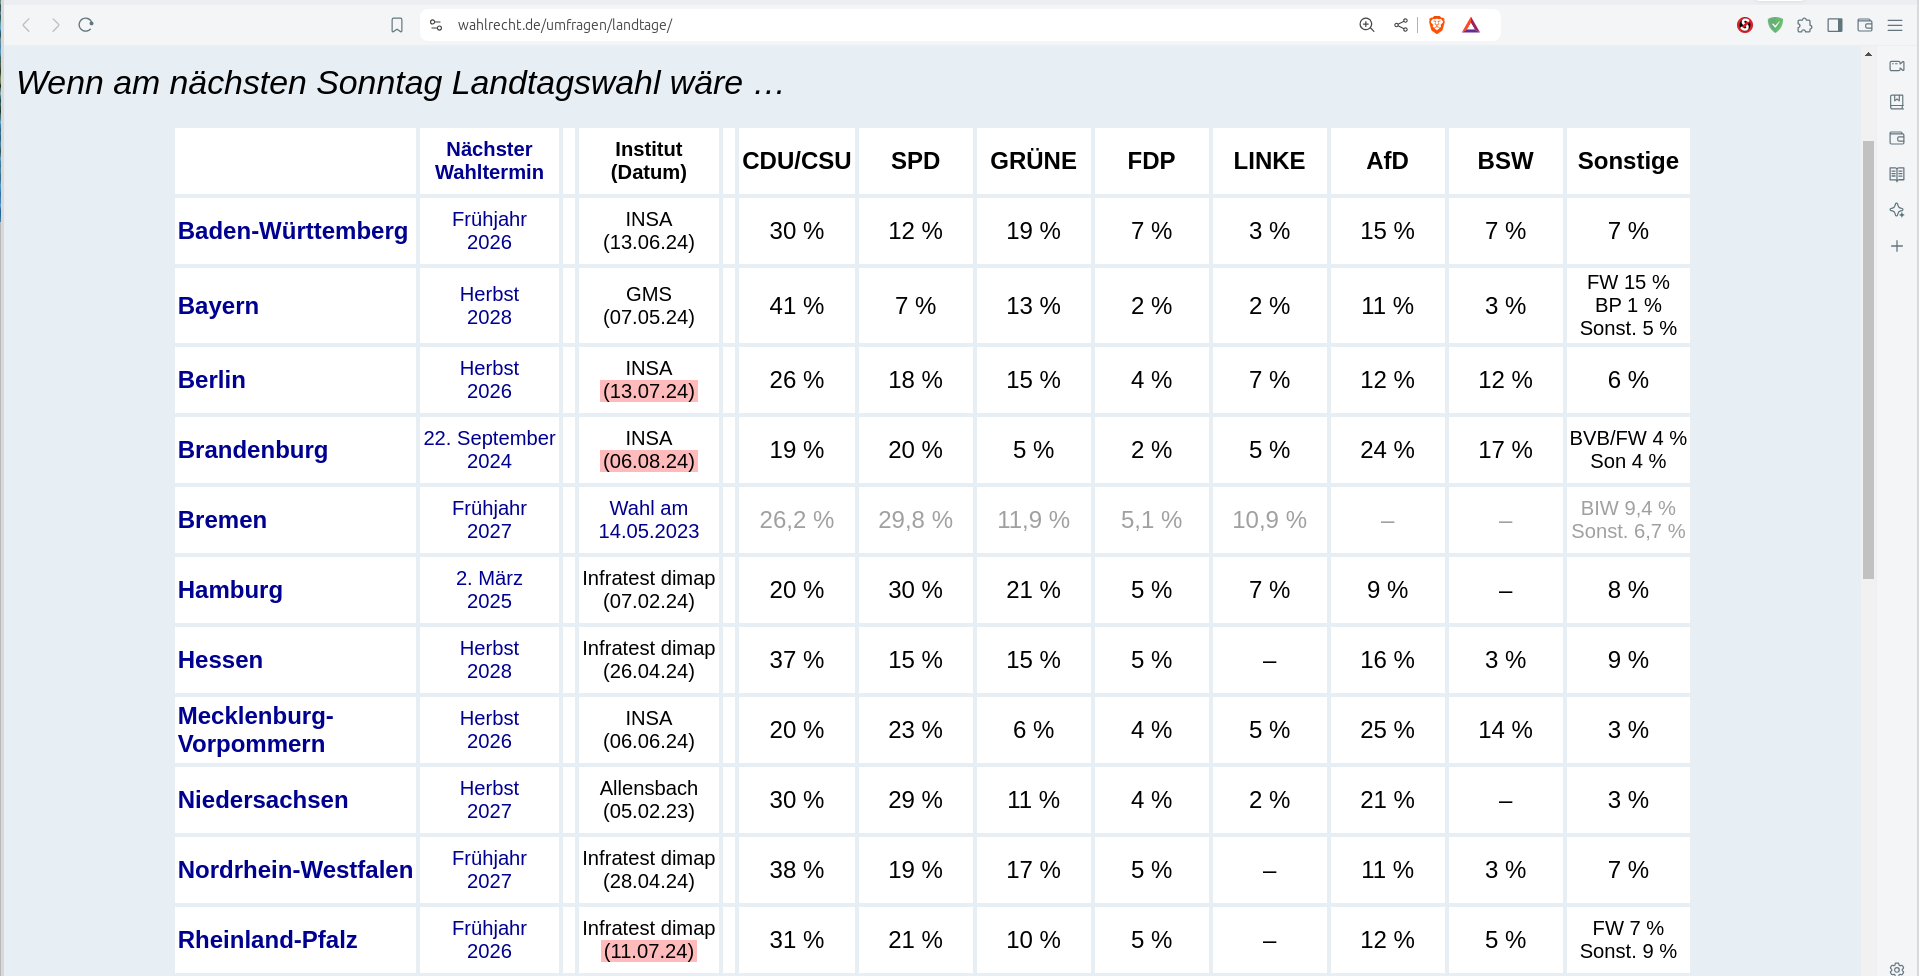Add new item to sidebar
Screen dimensions: 1919x976
coord(1897,246)
